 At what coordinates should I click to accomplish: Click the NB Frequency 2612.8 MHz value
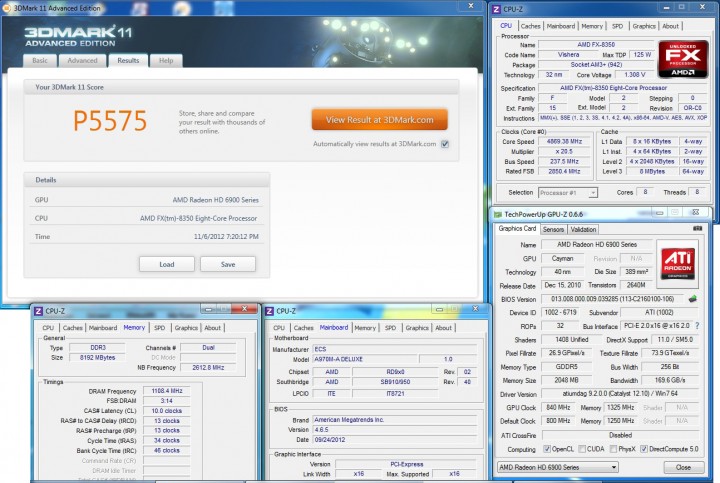coord(208,367)
